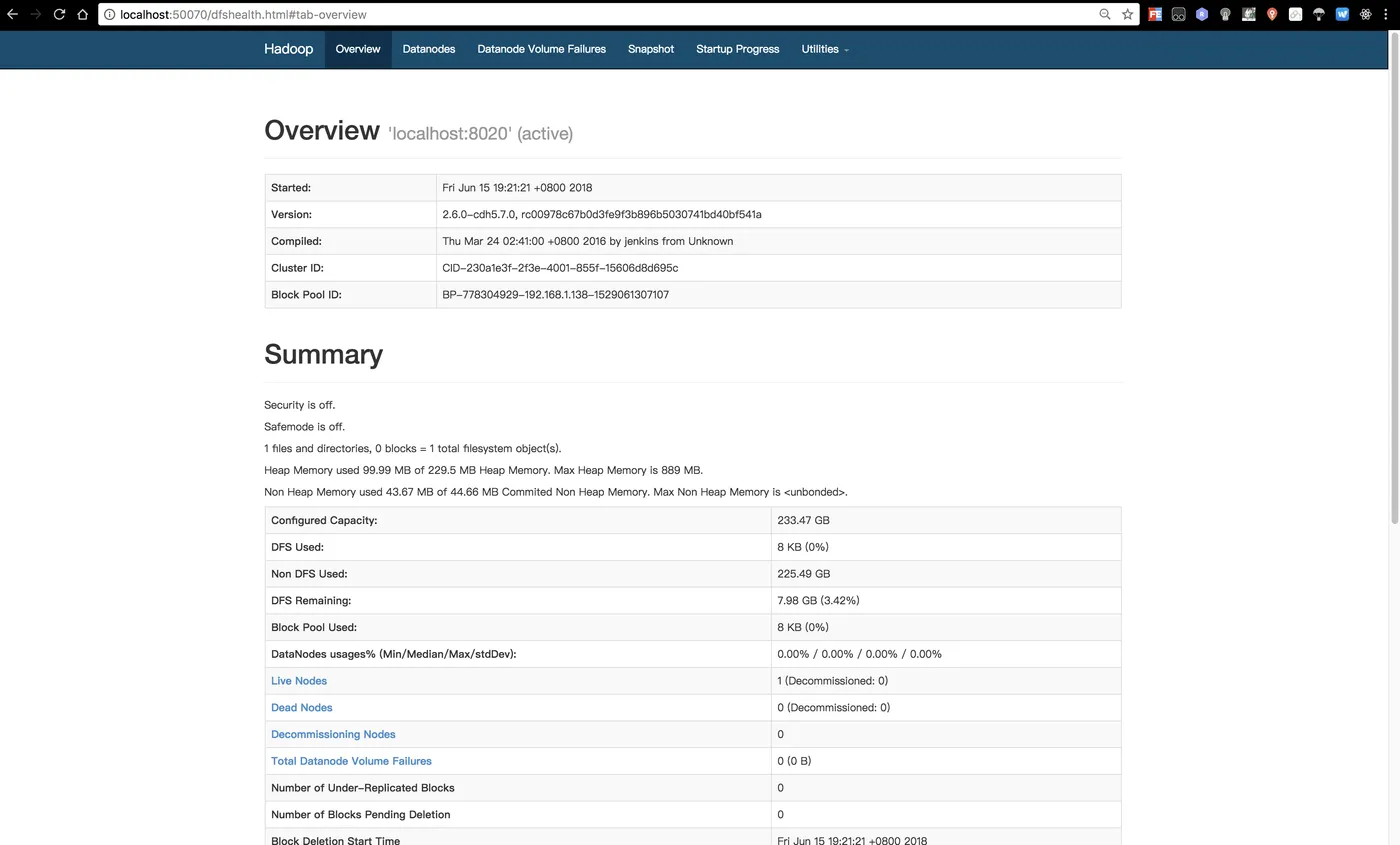Click the Hadoop brand link
This screenshot has height=845, width=1400.
[x=288, y=49]
